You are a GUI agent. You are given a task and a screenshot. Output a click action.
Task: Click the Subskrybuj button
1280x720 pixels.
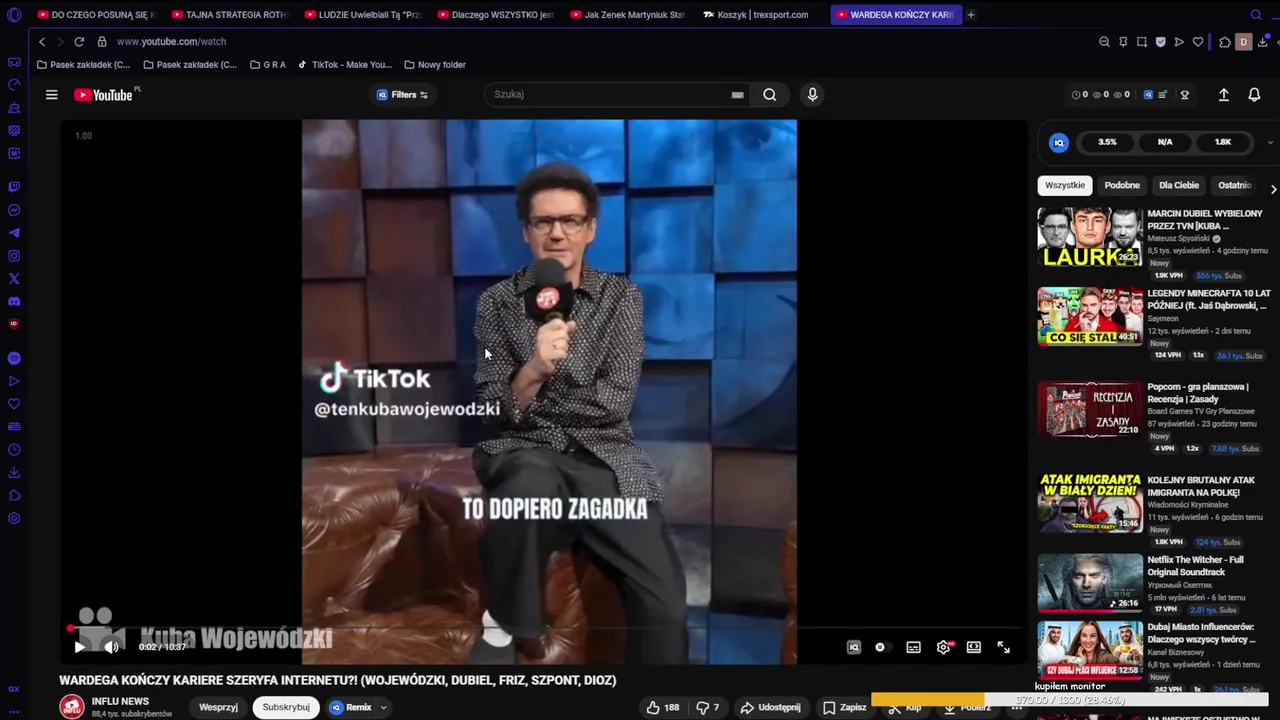[x=286, y=707]
